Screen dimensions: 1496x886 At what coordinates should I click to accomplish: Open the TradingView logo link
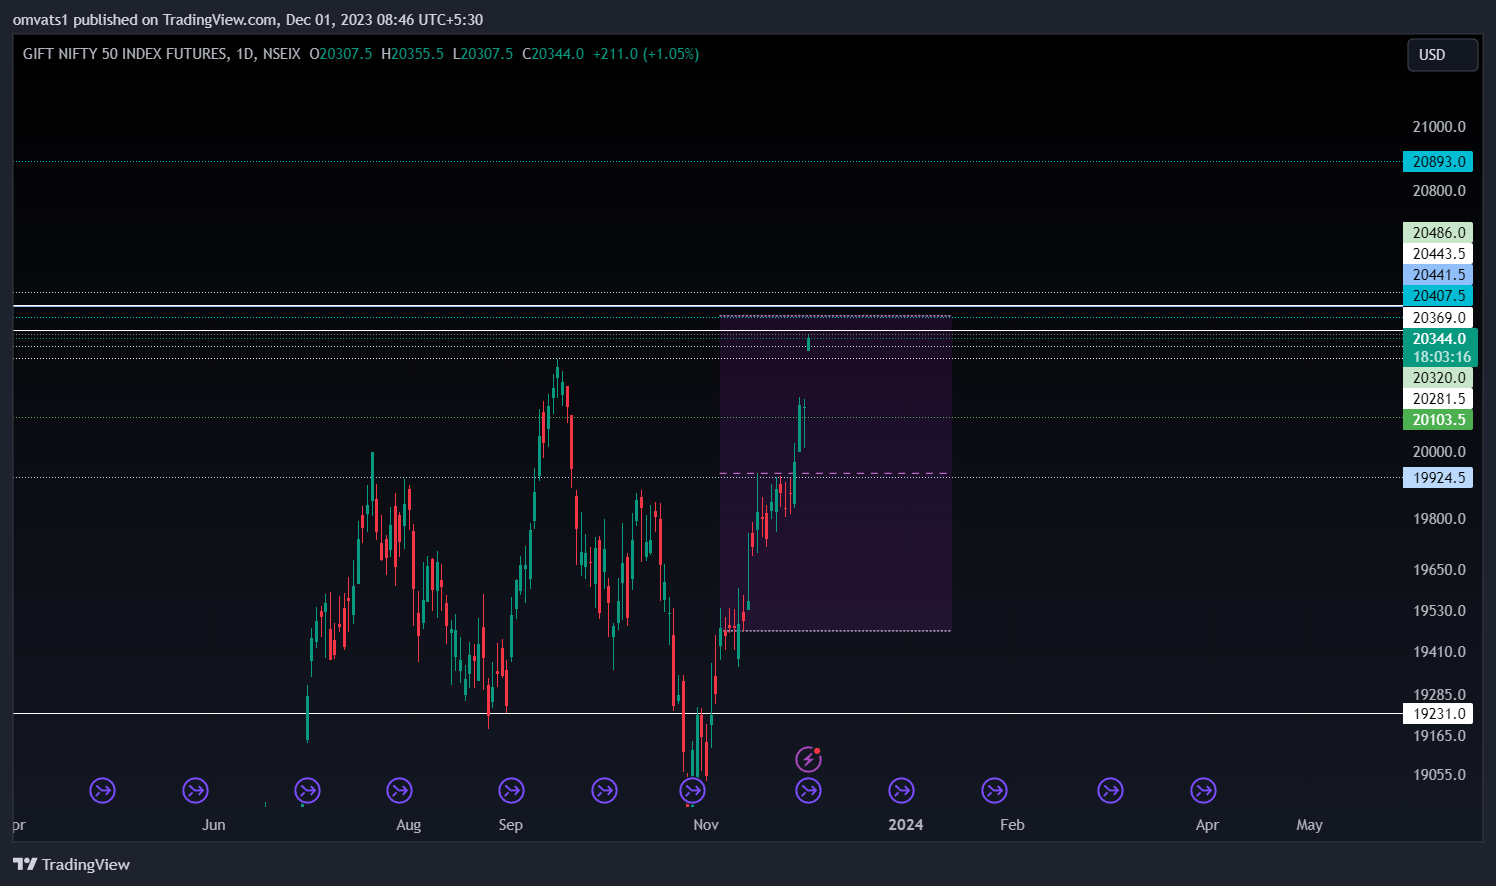pyautogui.click(x=72, y=864)
